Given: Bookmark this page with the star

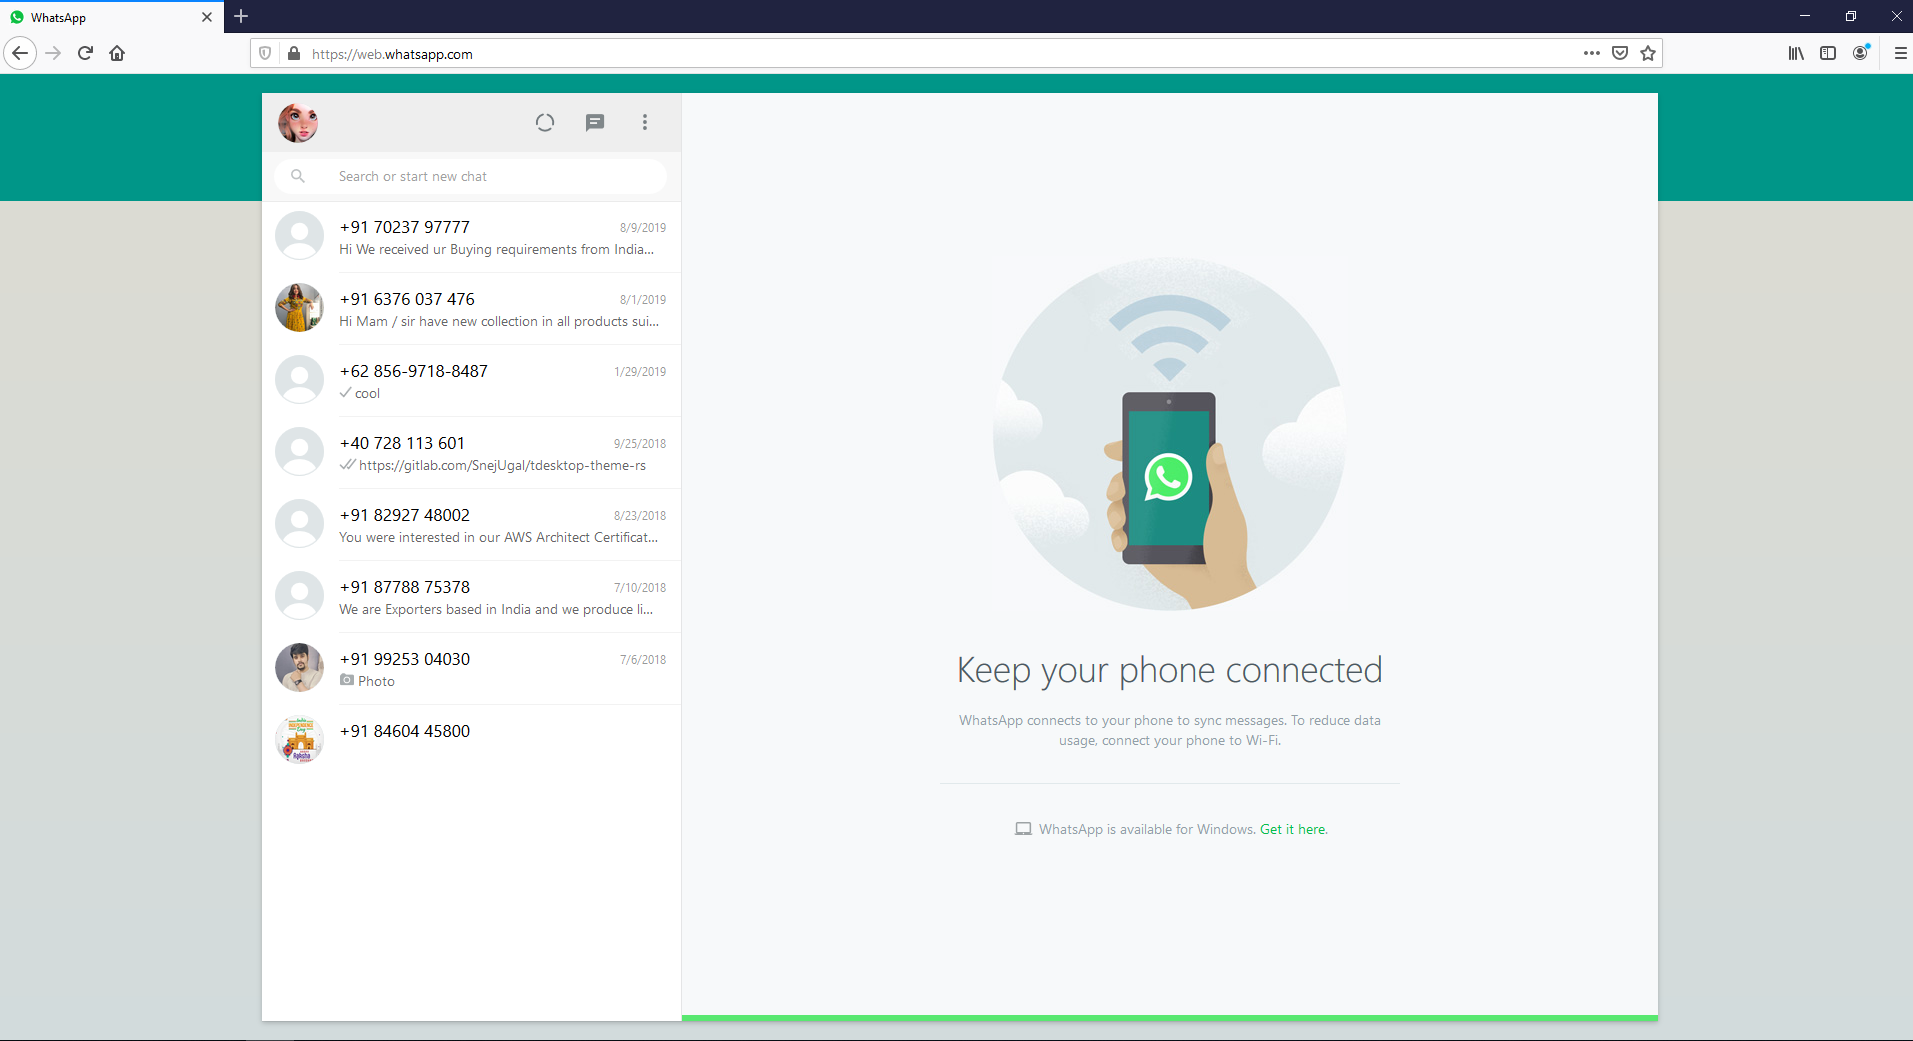Looking at the screenshot, I should click(x=1647, y=53).
